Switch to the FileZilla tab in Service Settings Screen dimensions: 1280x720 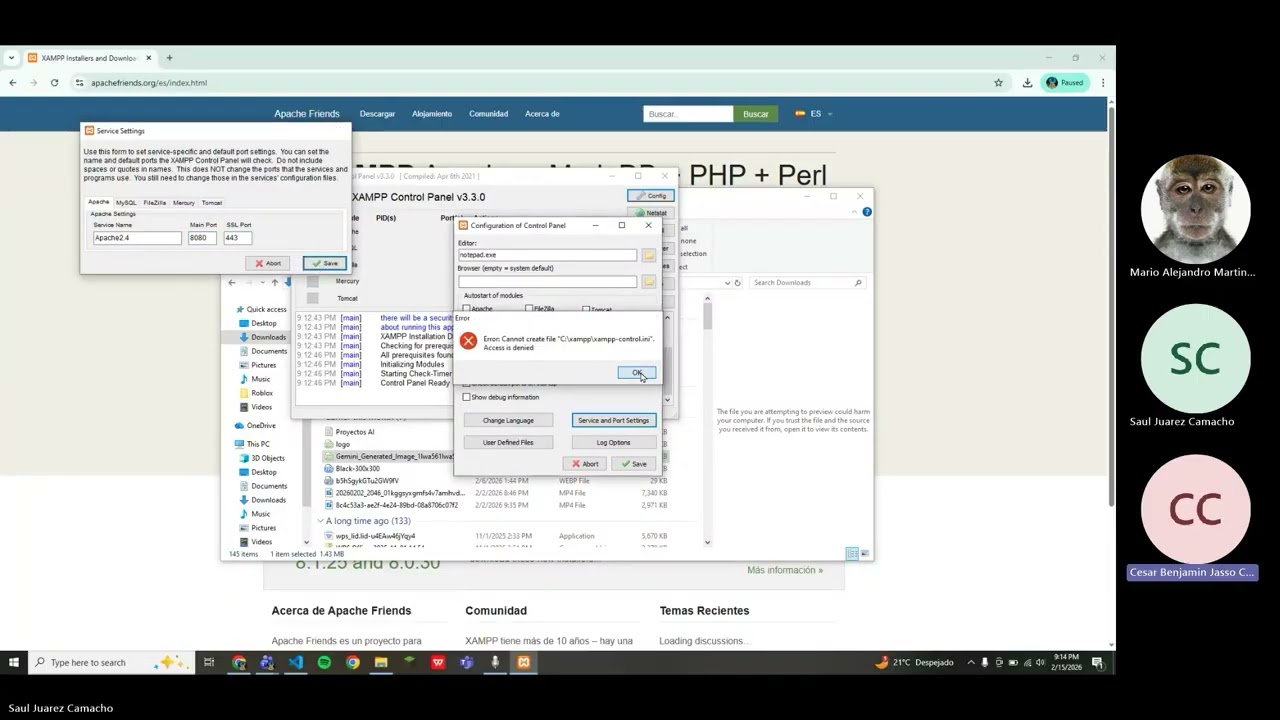[x=155, y=203]
